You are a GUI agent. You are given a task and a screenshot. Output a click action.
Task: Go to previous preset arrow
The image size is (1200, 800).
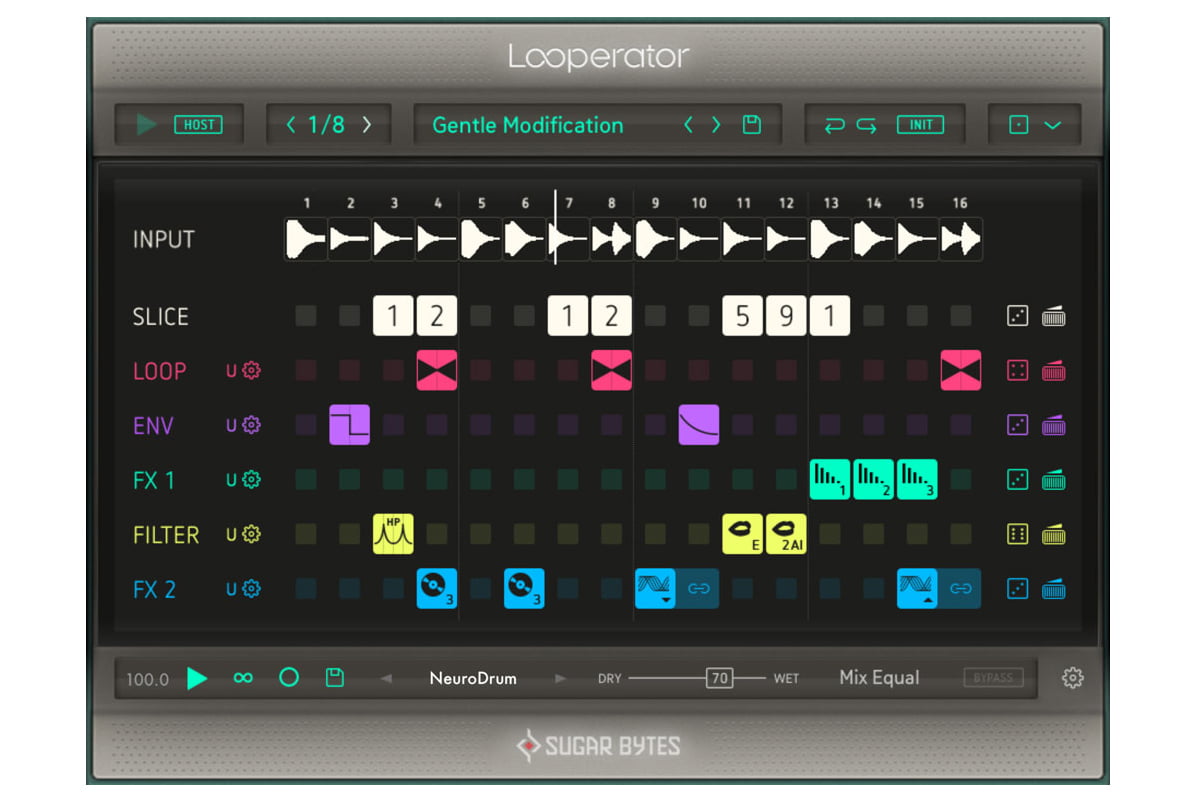687,125
